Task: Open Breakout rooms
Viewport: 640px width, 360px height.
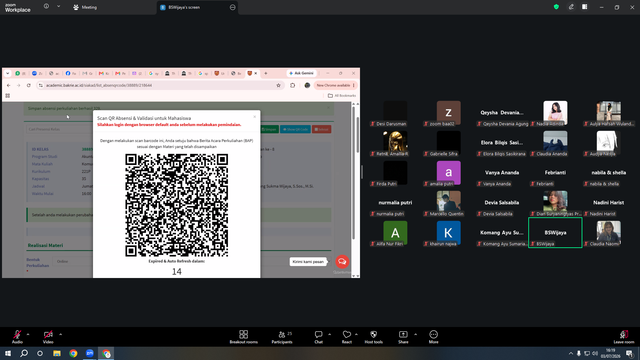Action: pos(244,337)
